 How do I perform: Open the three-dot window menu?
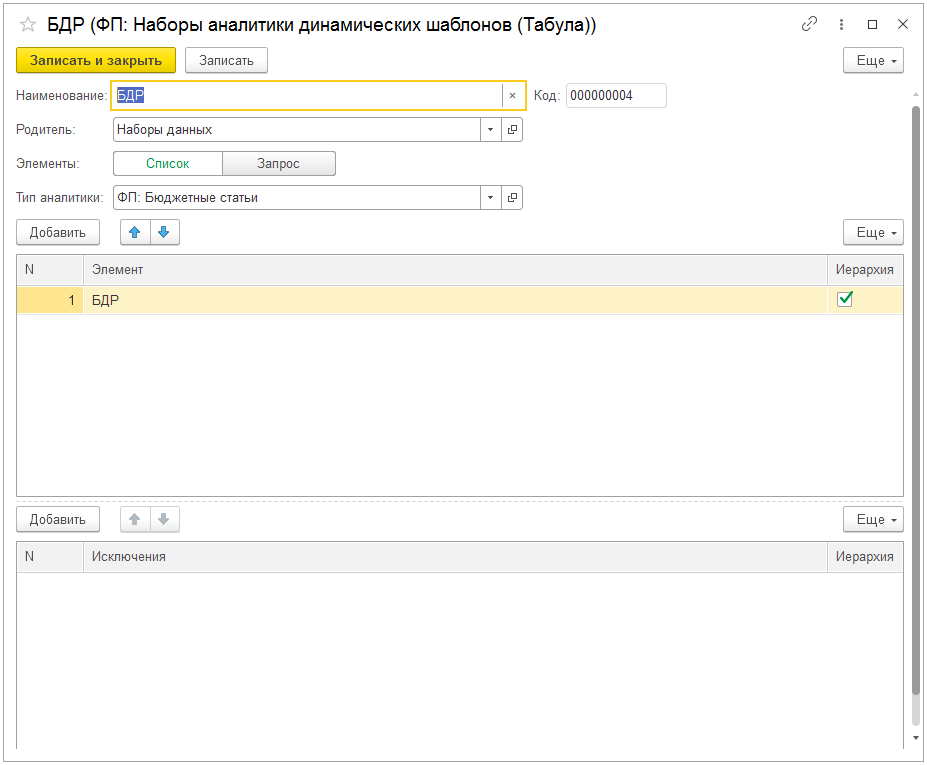click(x=841, y=24)
